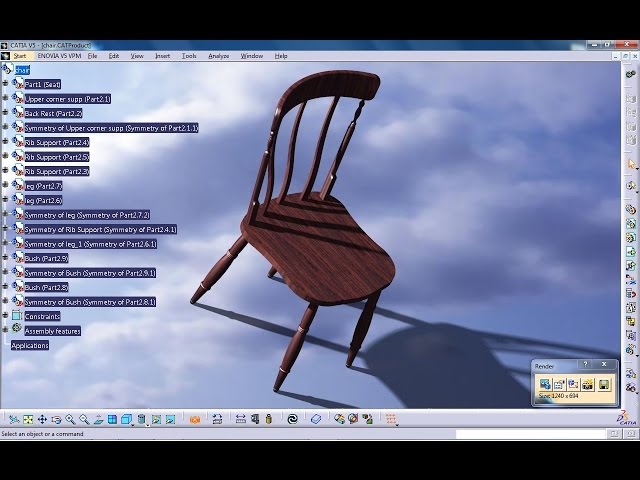Open the orange Capture camera tool
Viewport: 640px width, 480px height.
(x=195, y=419)
